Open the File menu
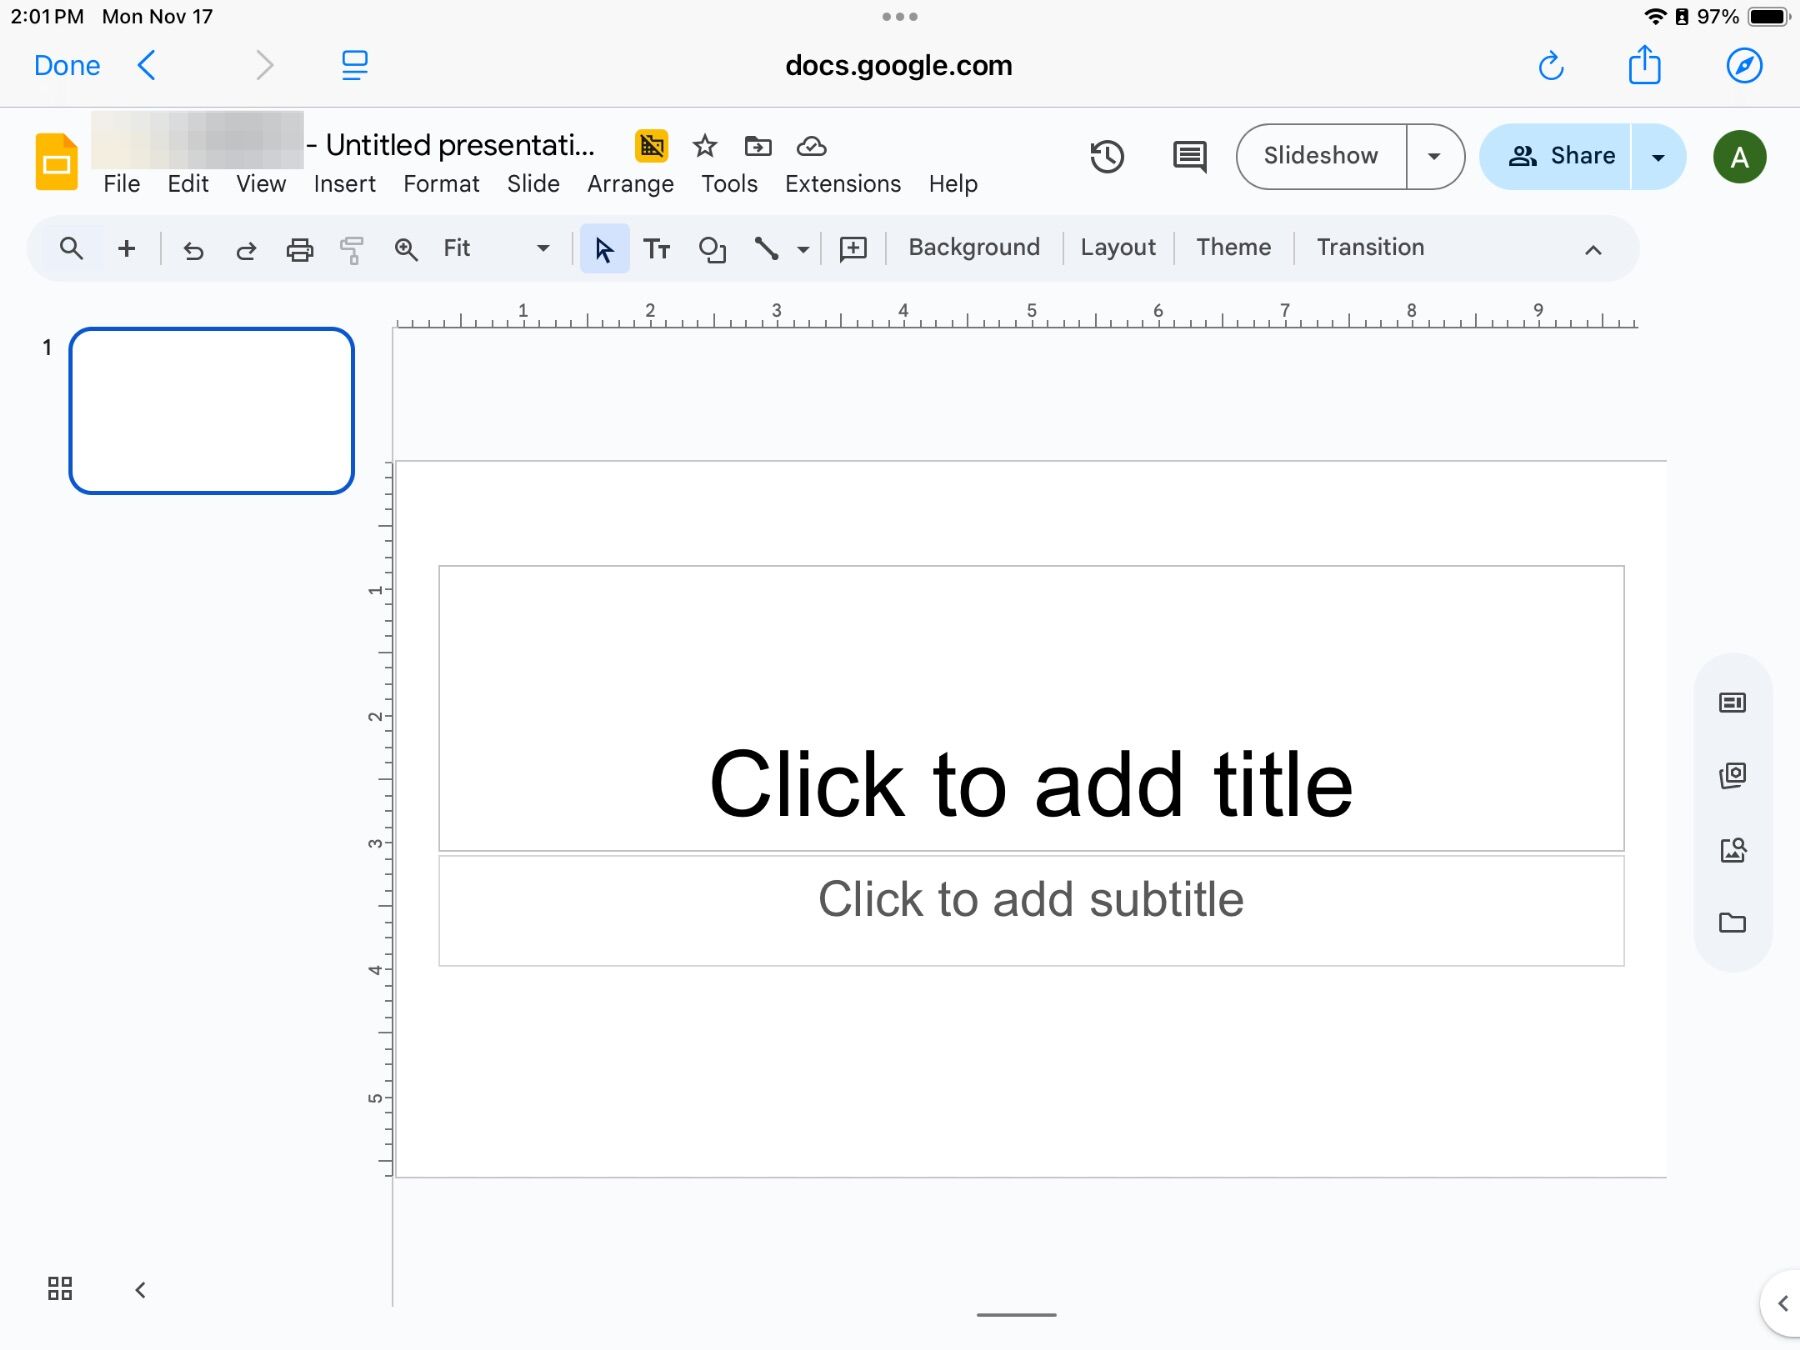Viewport: 1800px width, 1350px height. coord(122,184)
